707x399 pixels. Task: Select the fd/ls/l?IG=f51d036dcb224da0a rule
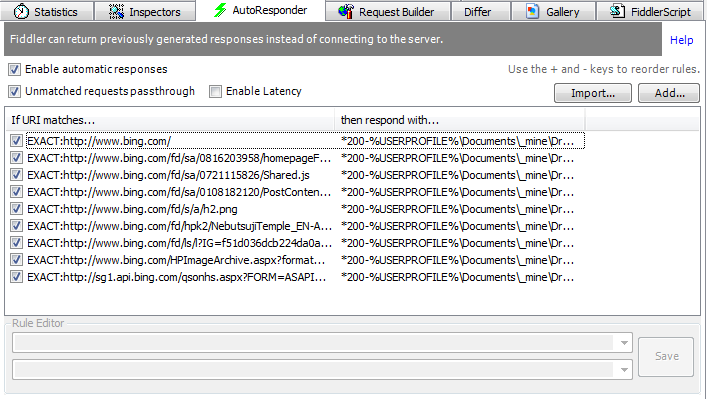298,243
